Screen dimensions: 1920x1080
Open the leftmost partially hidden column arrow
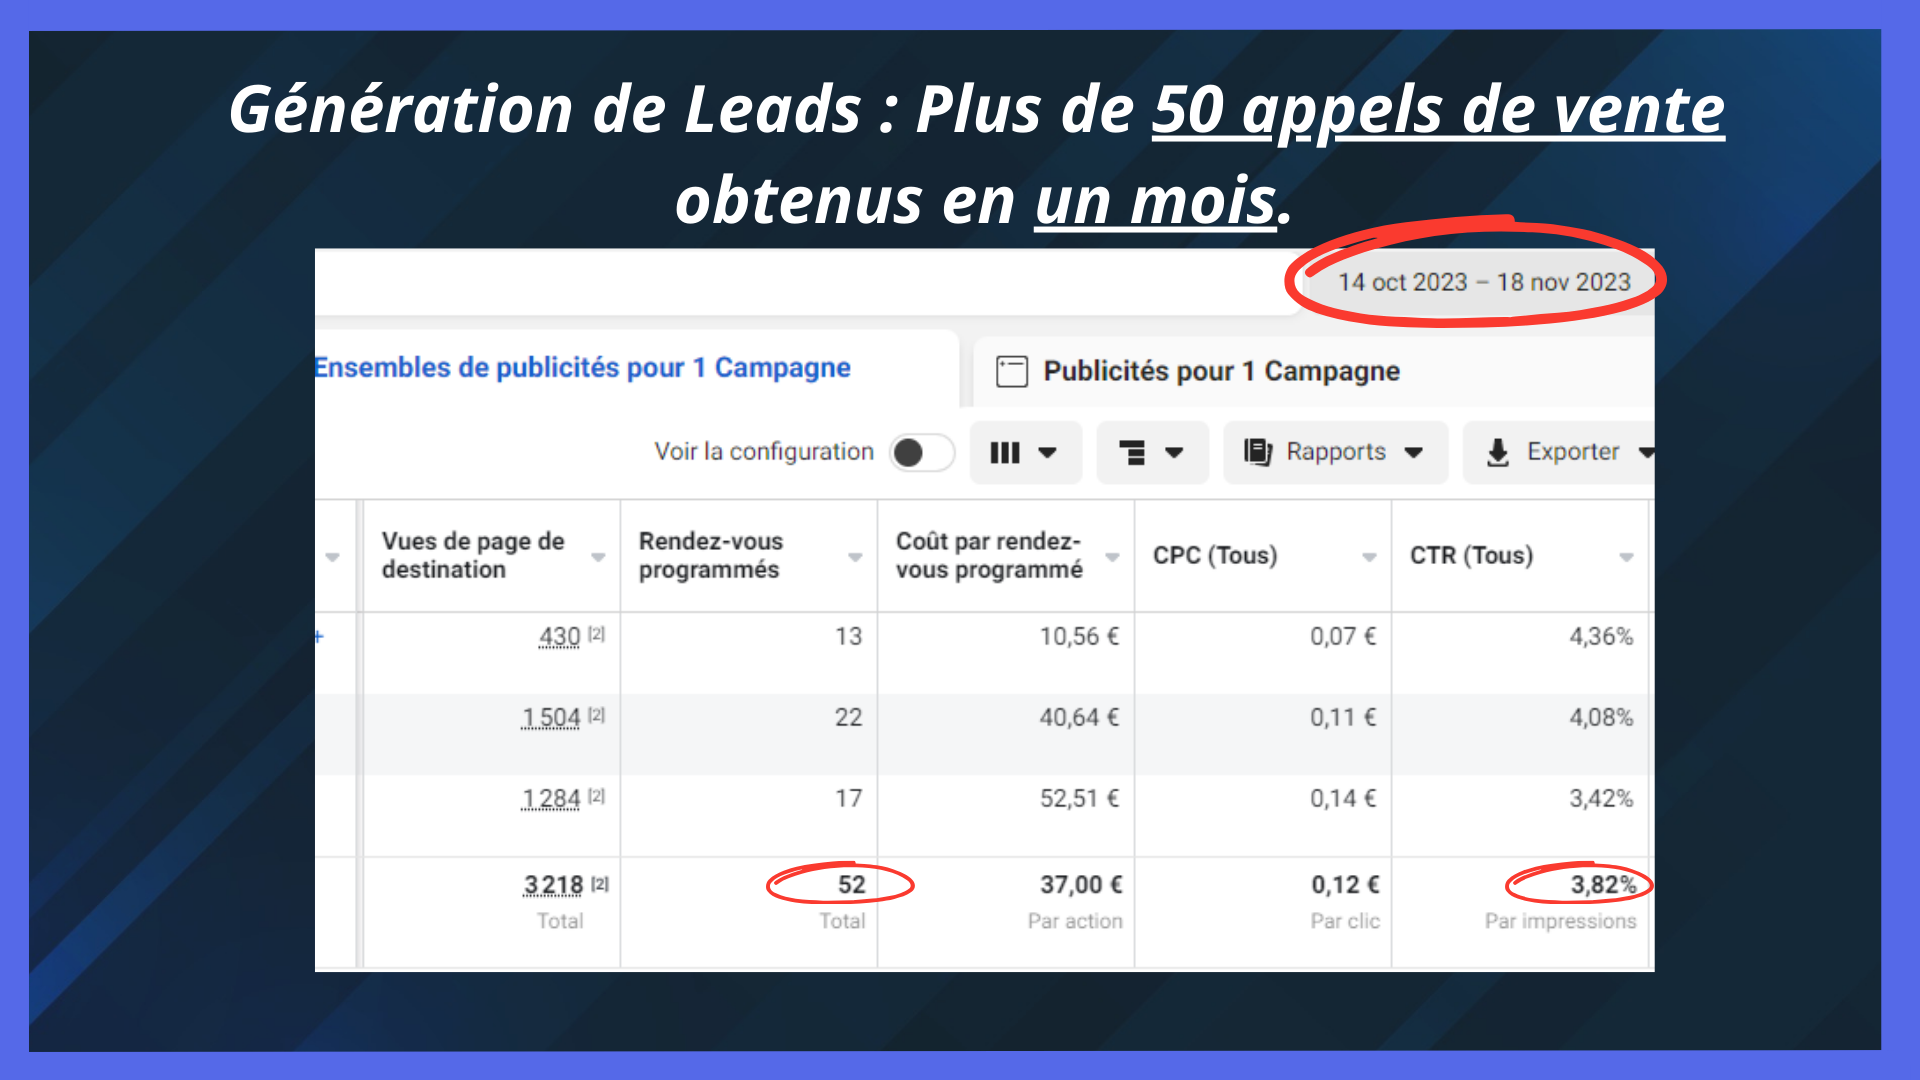click(333, 557)
